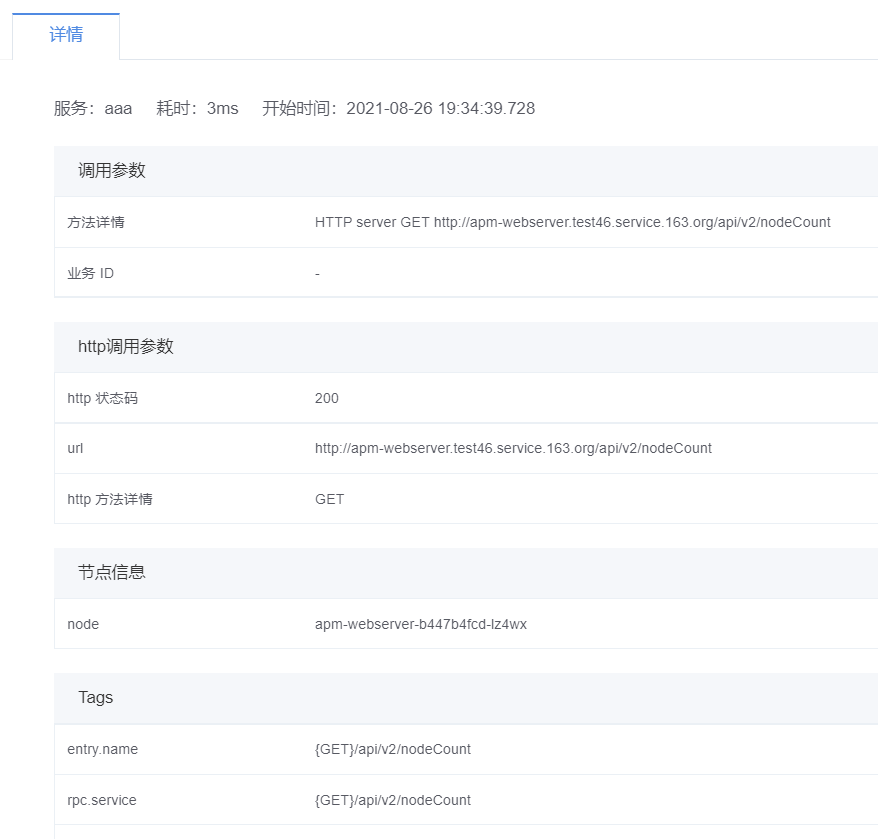878x839 pixels.
Task: Click the 服务 aaa text
Action: coord(93,109)
